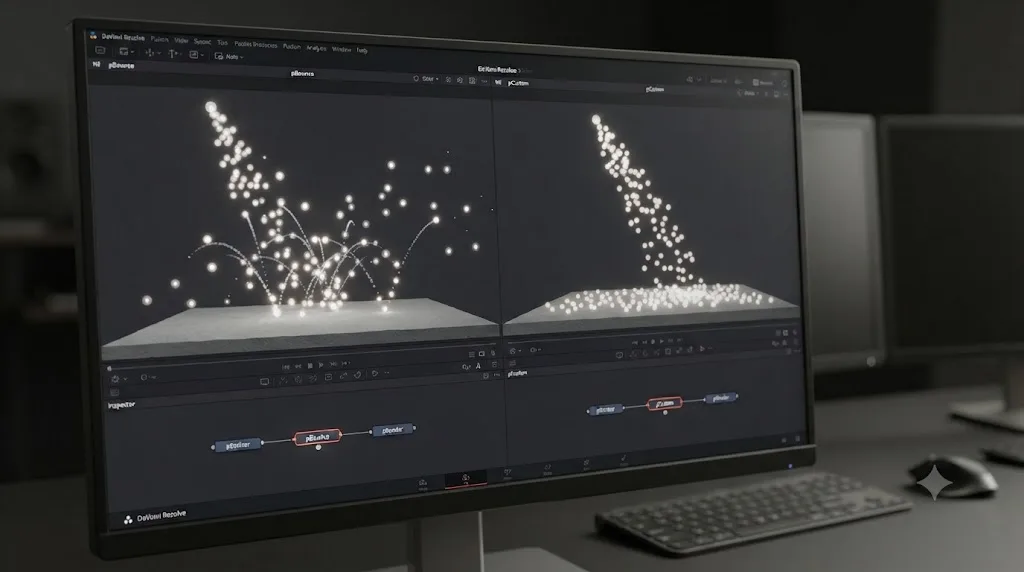The width and height of the screenshot is (1024, 572).
Task: Click the letter A icon below left viewer
Action: (478, 366)
